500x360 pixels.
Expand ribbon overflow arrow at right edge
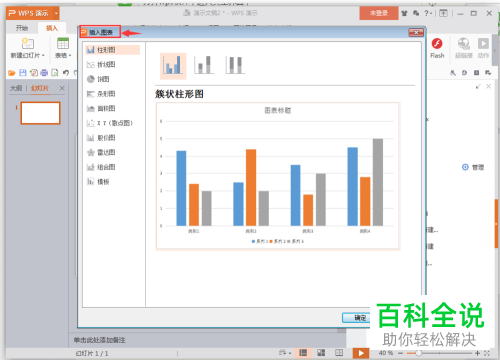pos(495,51)
